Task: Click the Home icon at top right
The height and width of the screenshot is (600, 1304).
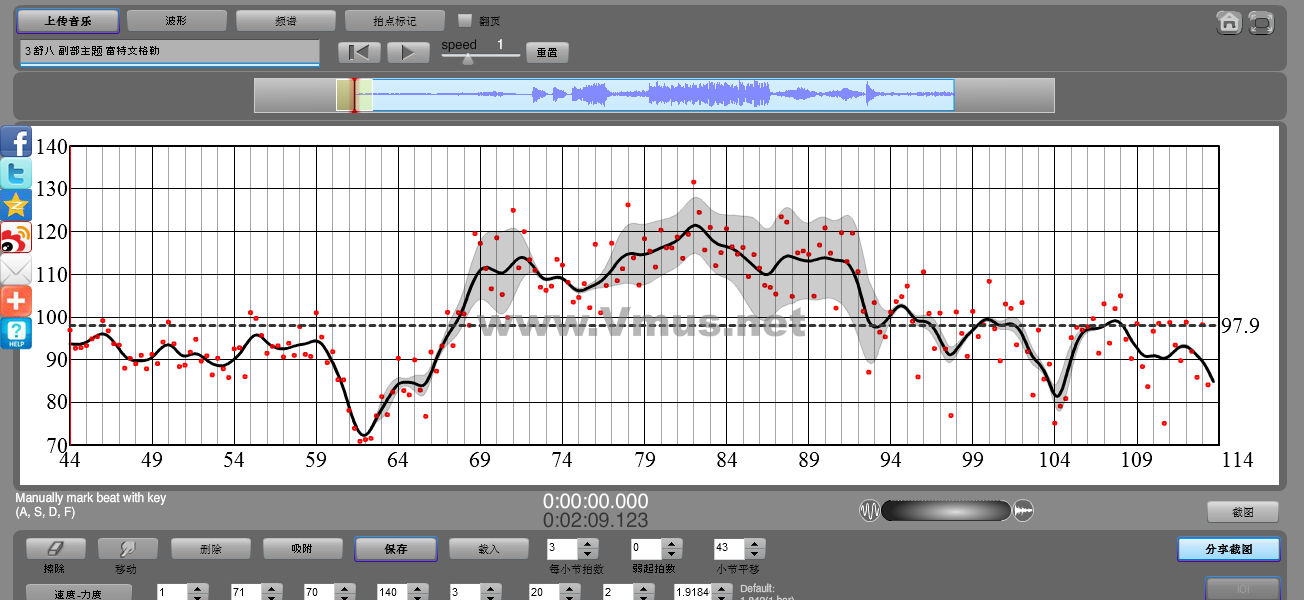Action: tap(1228, 22)
